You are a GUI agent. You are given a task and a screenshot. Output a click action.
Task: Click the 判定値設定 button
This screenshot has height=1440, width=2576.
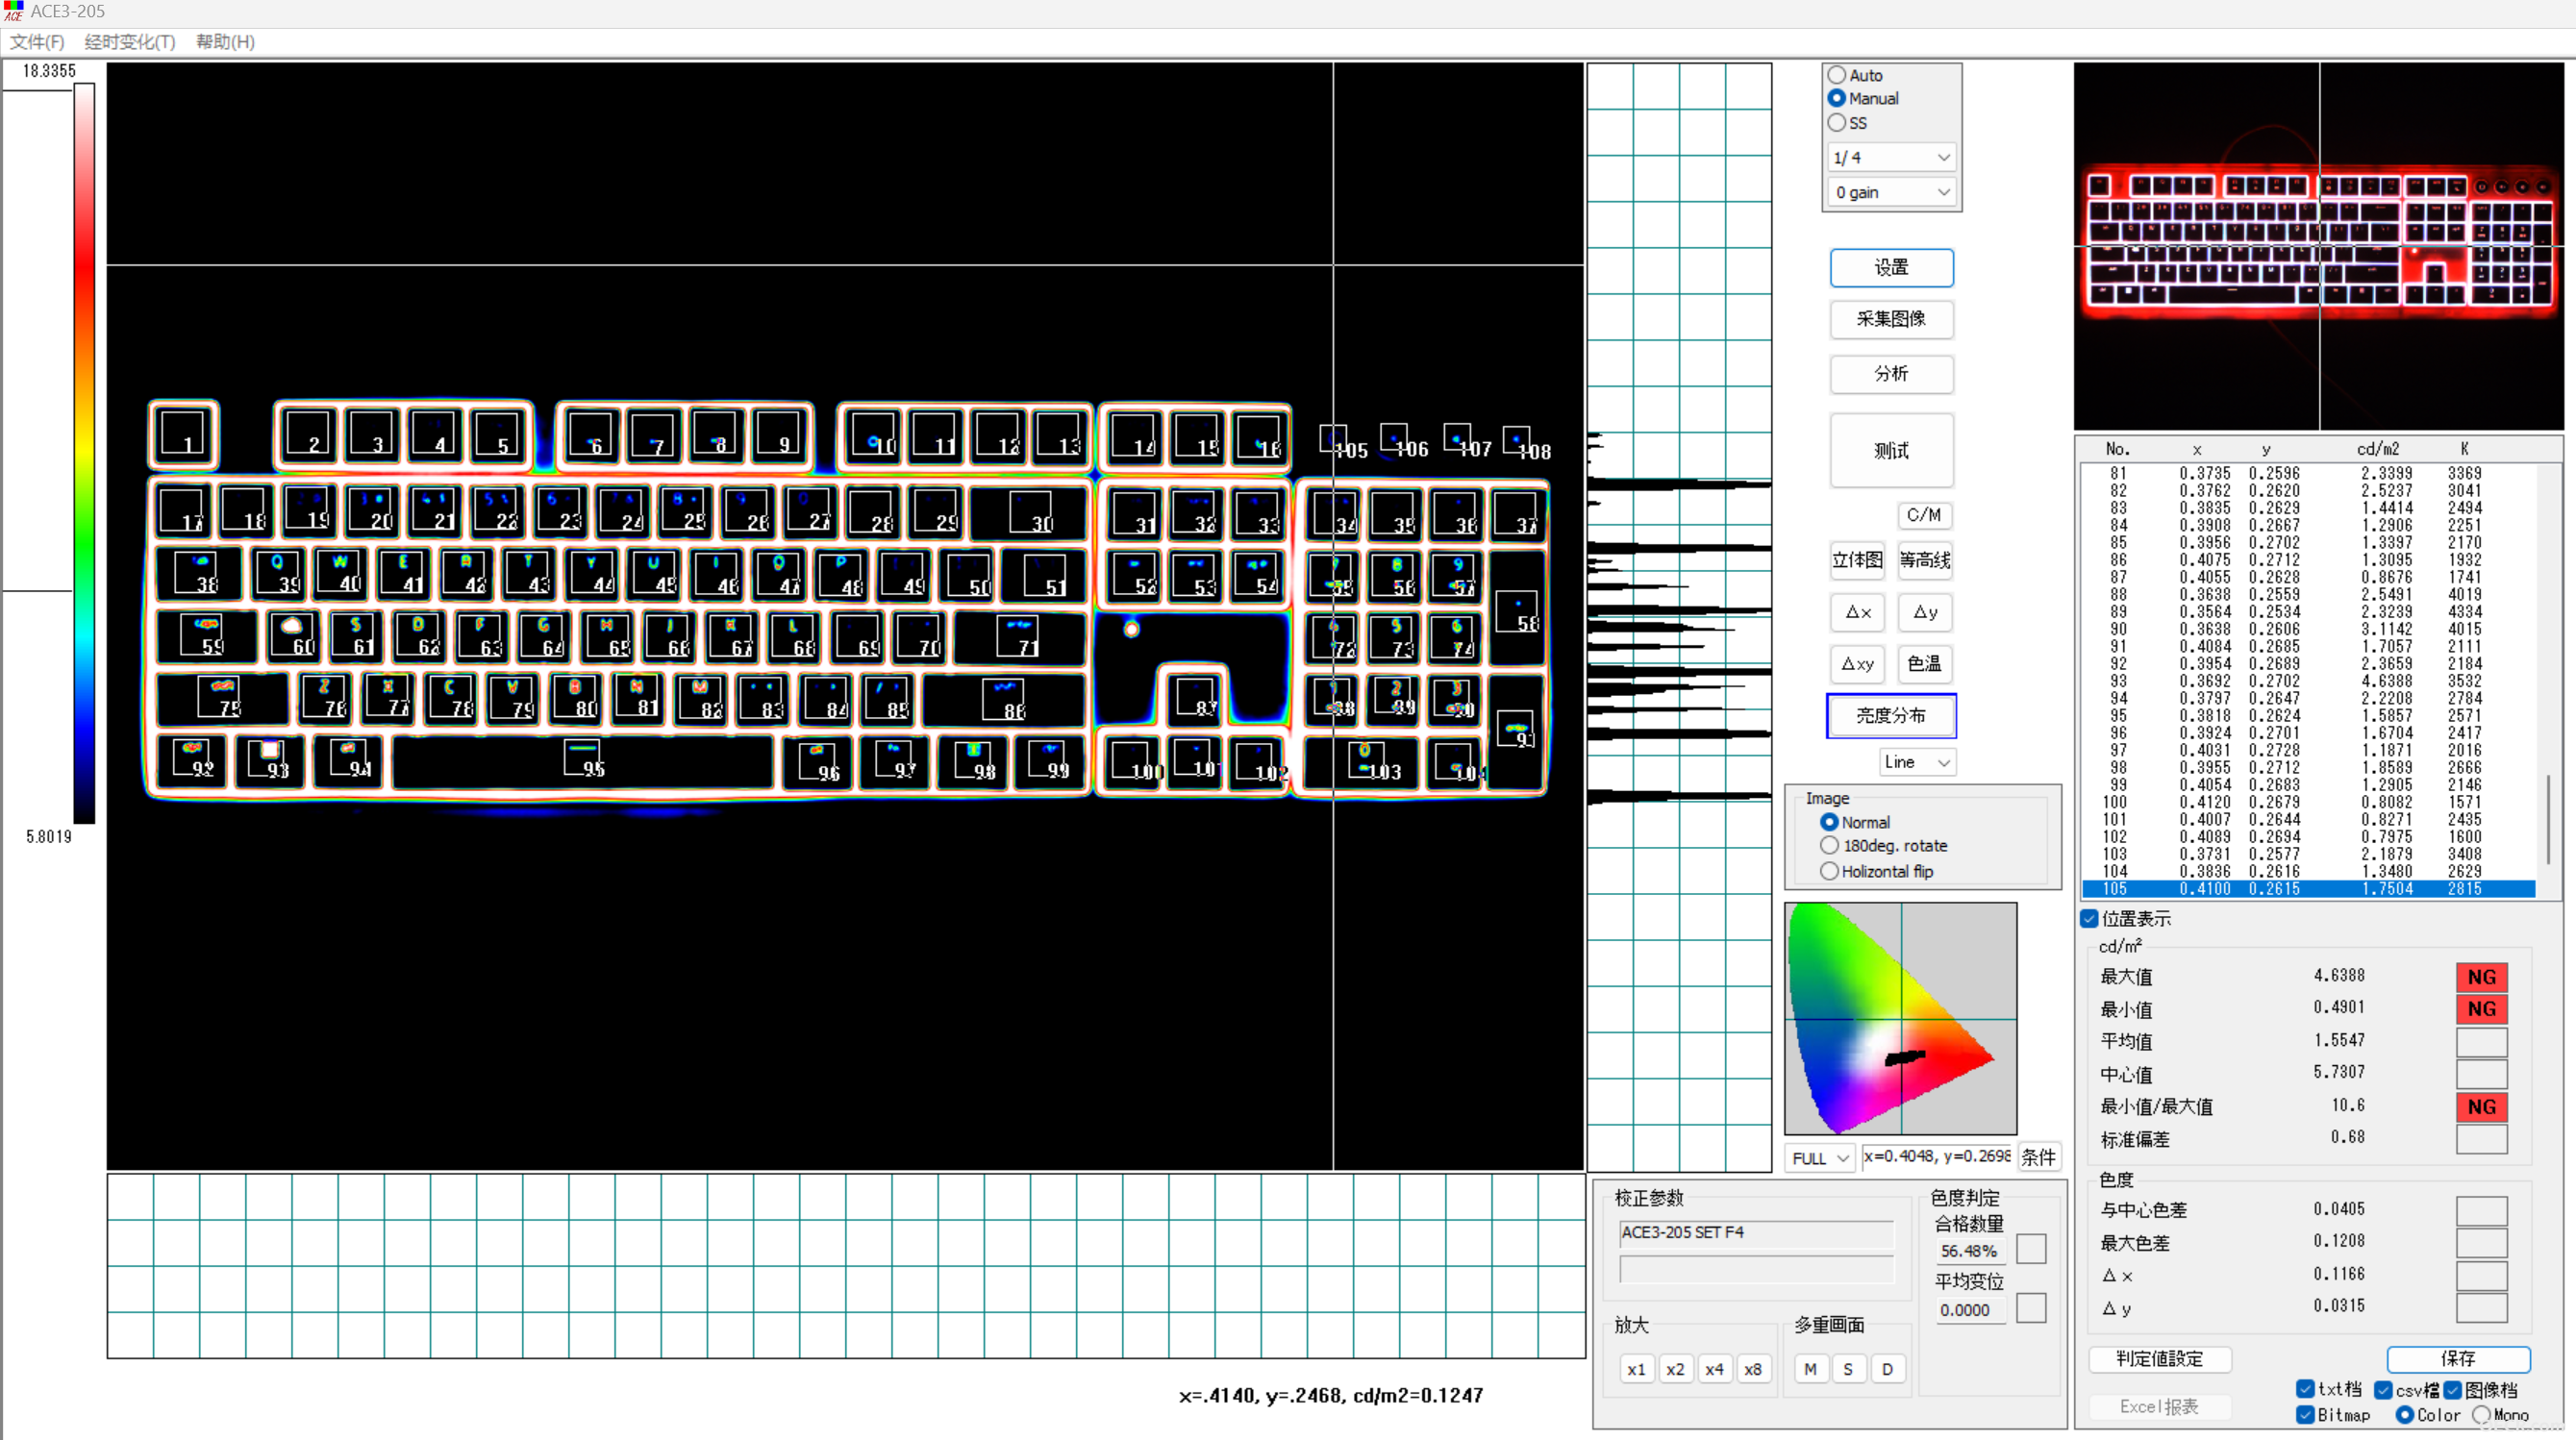(x=2160, y=1359)
